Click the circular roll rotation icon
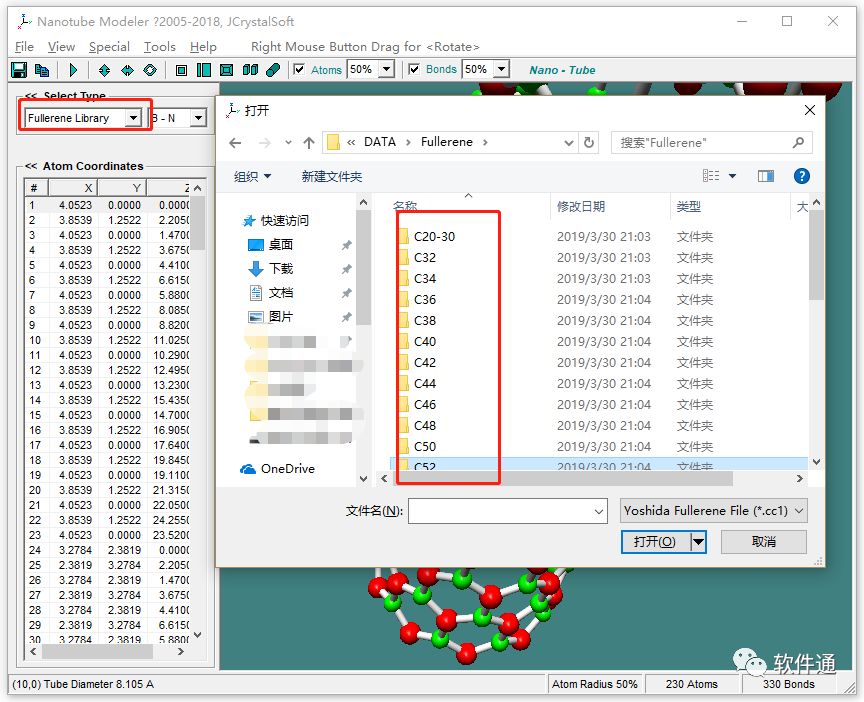Viewport: 864px width, 702px height. 150,70
